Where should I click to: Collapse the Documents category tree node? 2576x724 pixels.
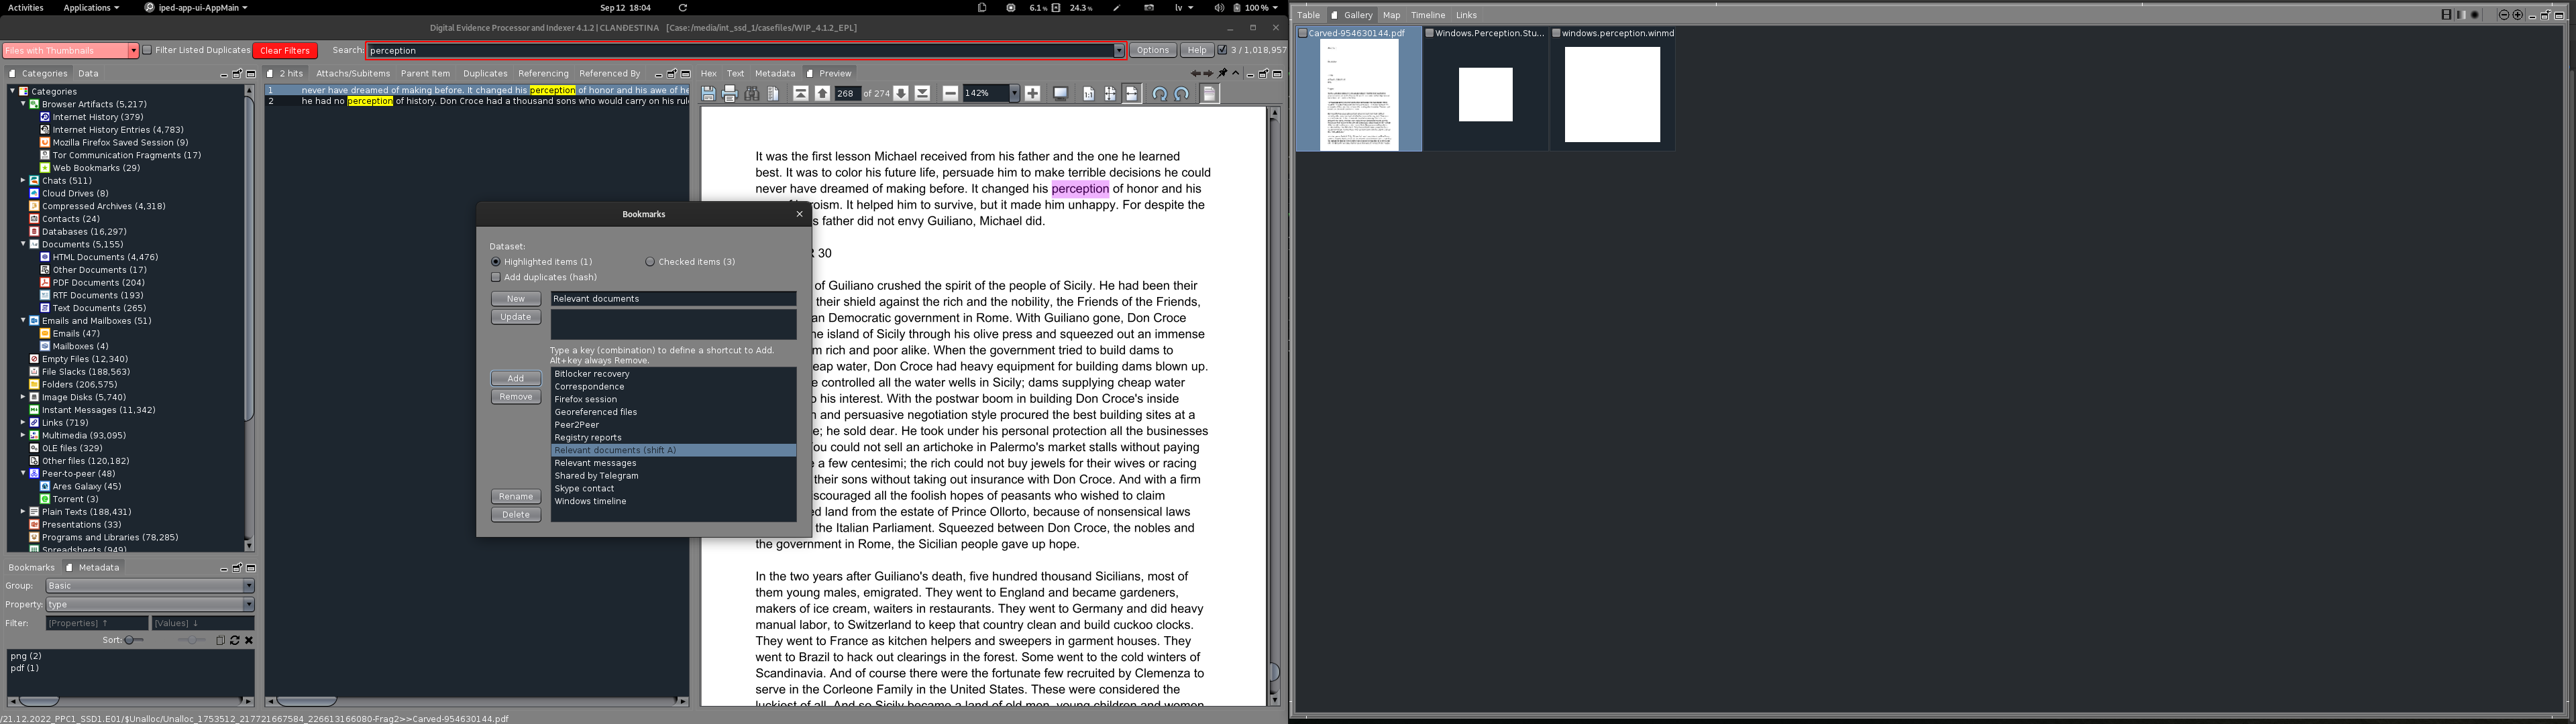(23, 244)
